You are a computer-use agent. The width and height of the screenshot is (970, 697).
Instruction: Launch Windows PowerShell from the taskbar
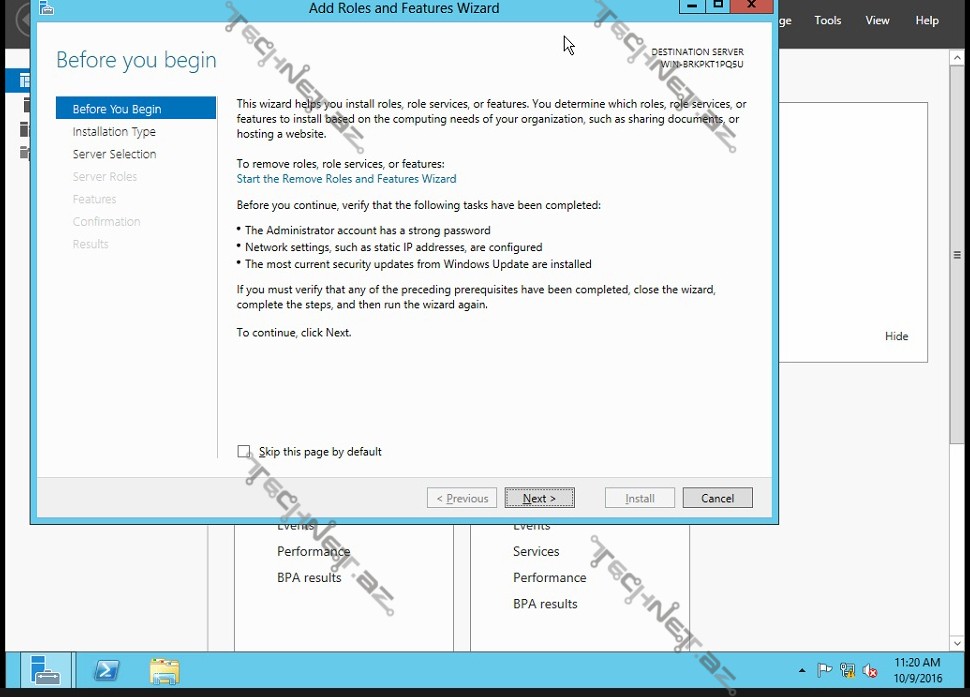pyautogui.click(x=106, y=670)
